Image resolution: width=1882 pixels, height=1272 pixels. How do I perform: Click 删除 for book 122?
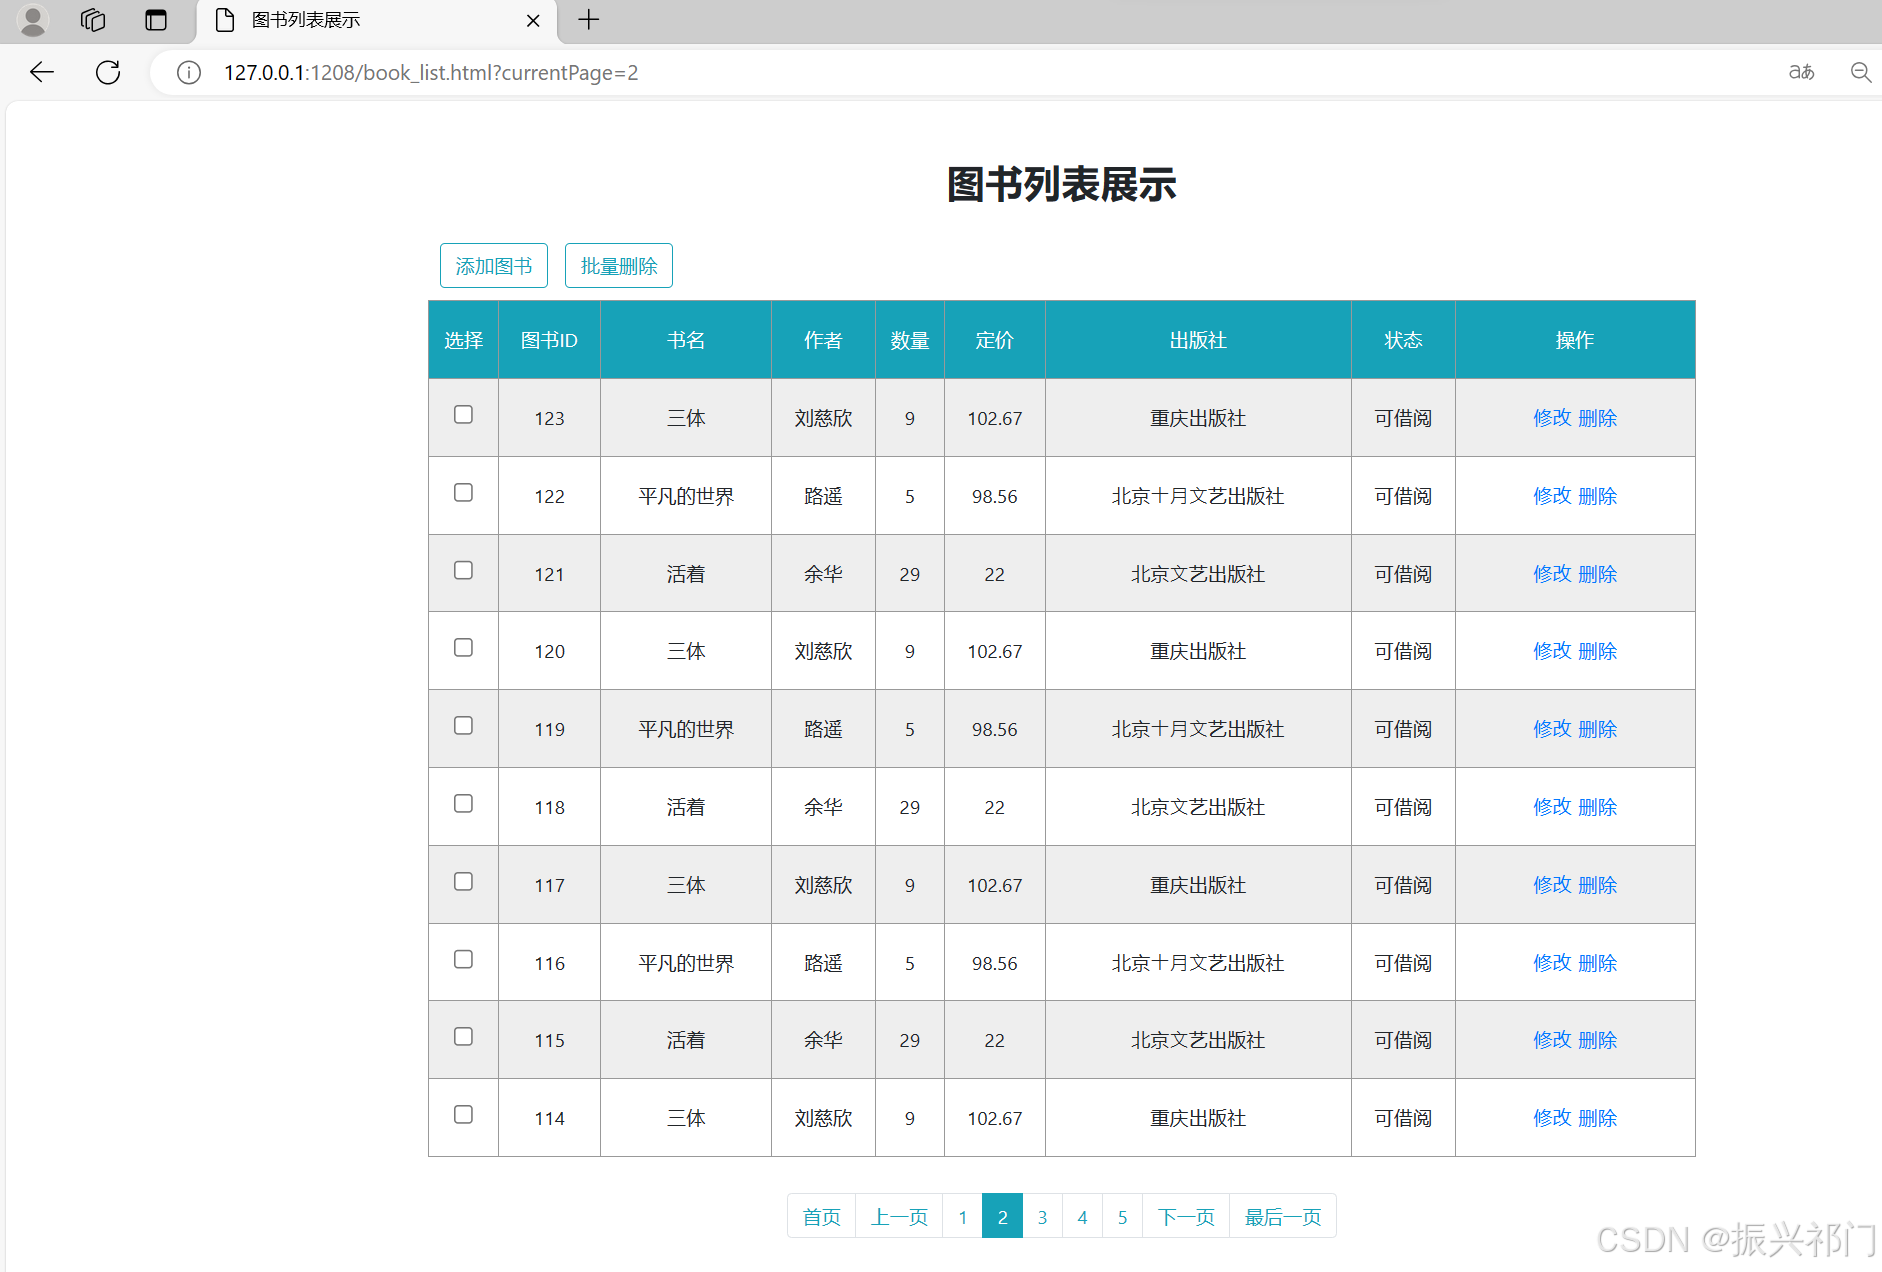(x=1598, y=496)
